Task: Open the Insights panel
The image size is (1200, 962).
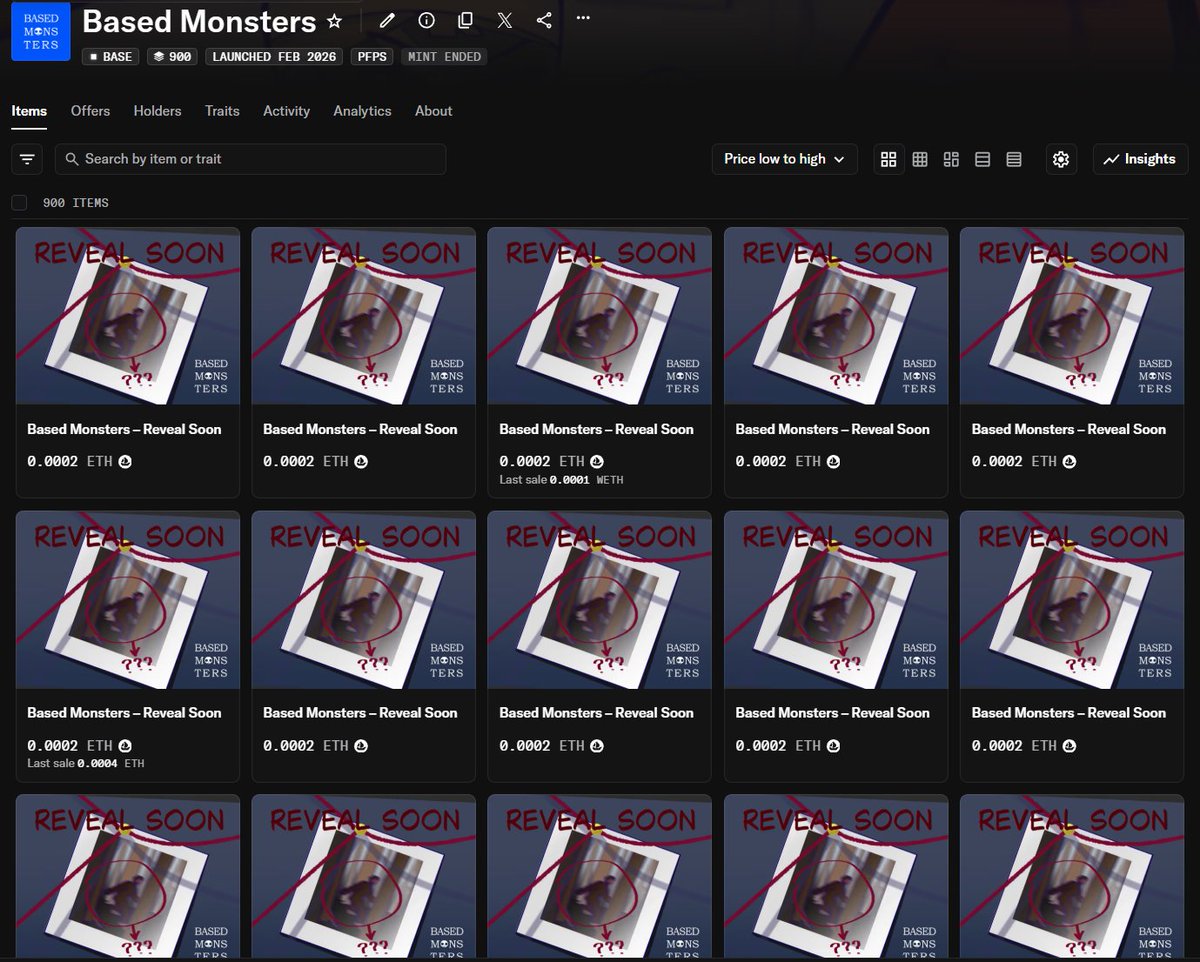Action: pyautogui.click(x=1140, y=159)
